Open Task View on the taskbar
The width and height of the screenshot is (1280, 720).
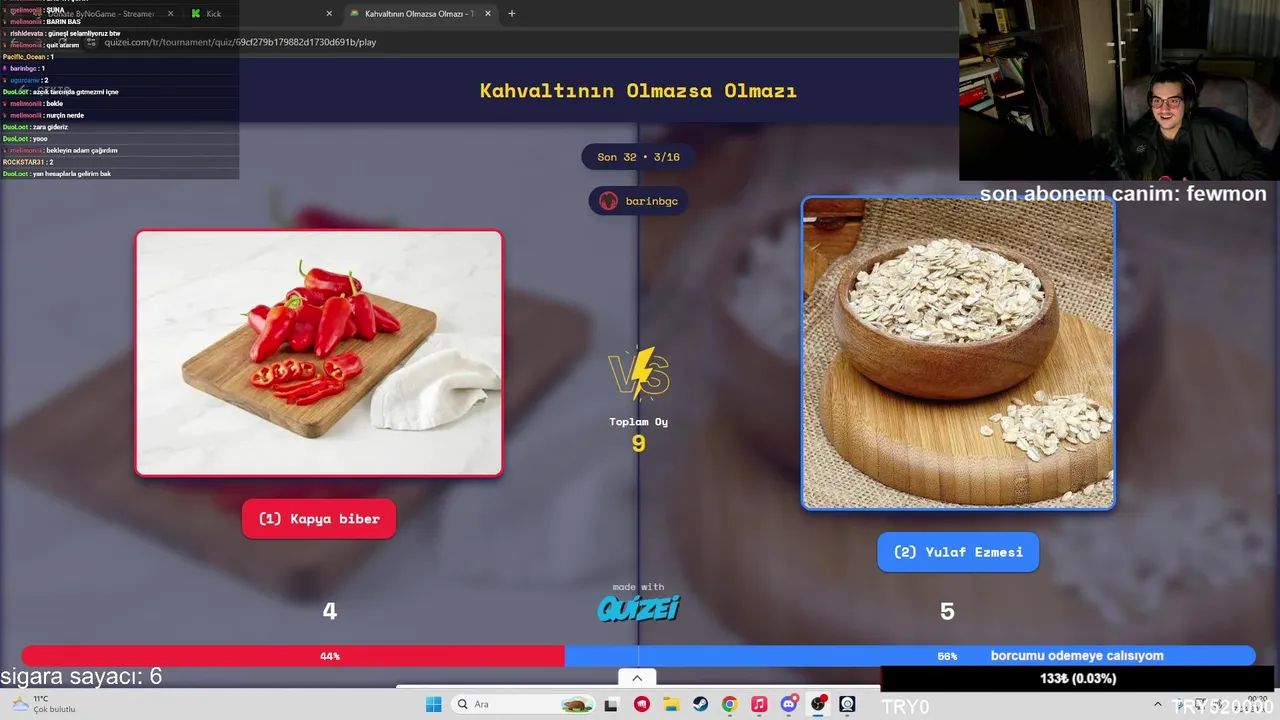pos(611,704)
